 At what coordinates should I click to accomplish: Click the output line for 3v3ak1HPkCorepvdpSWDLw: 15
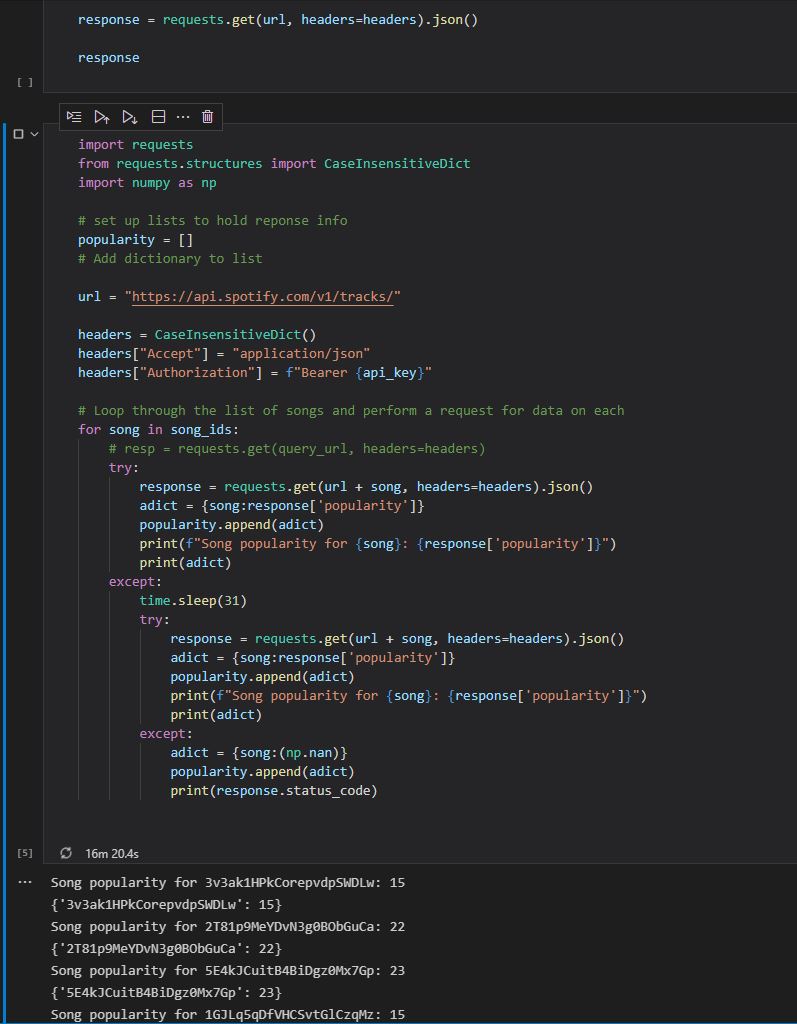(228, 882)
